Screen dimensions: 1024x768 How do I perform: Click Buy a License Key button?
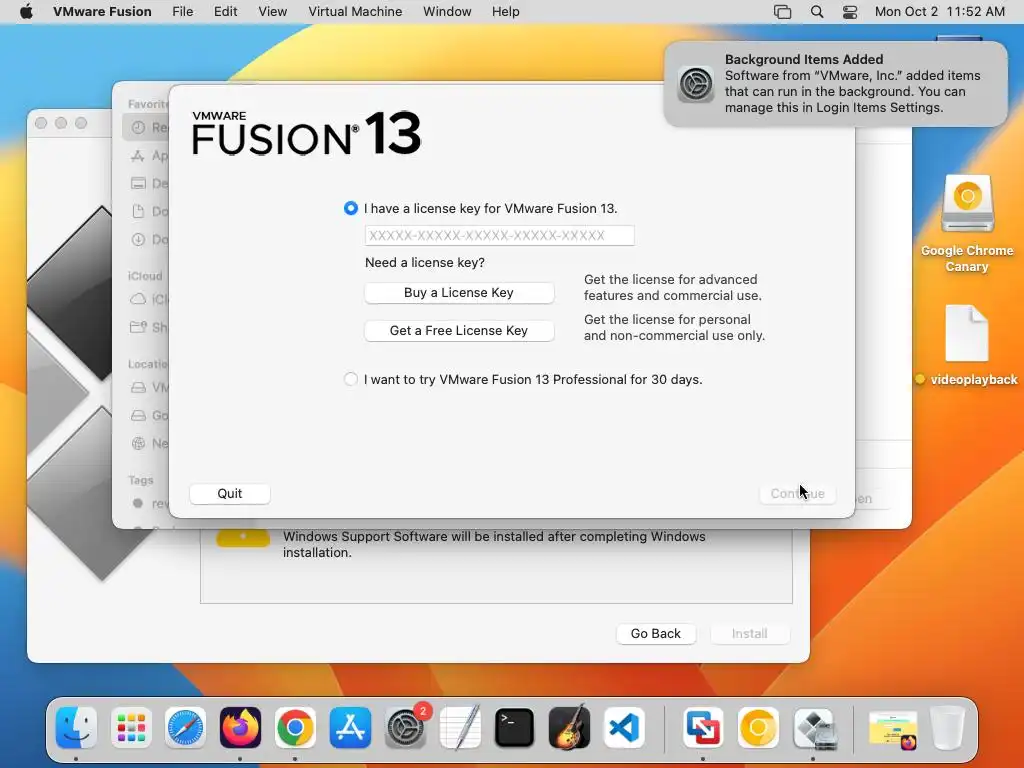tap(459, 293)
